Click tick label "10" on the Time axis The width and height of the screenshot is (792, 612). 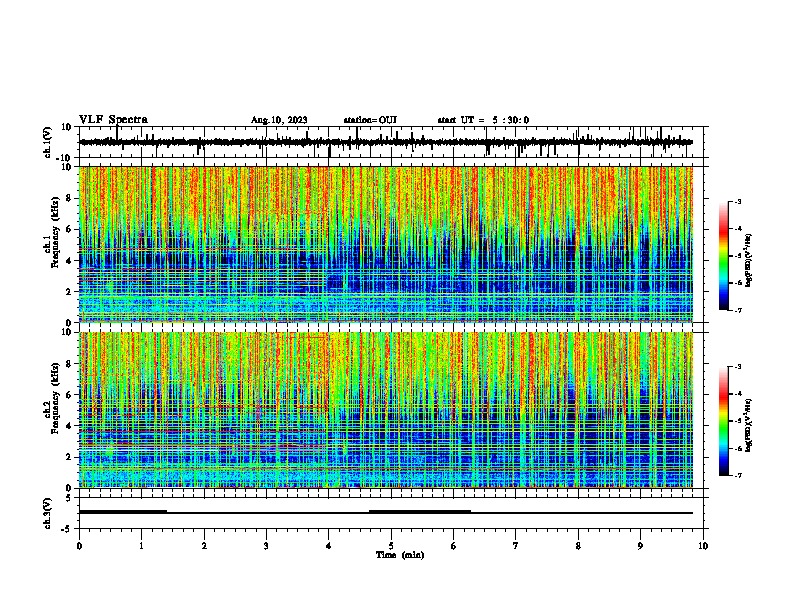[x=703, y=546]
